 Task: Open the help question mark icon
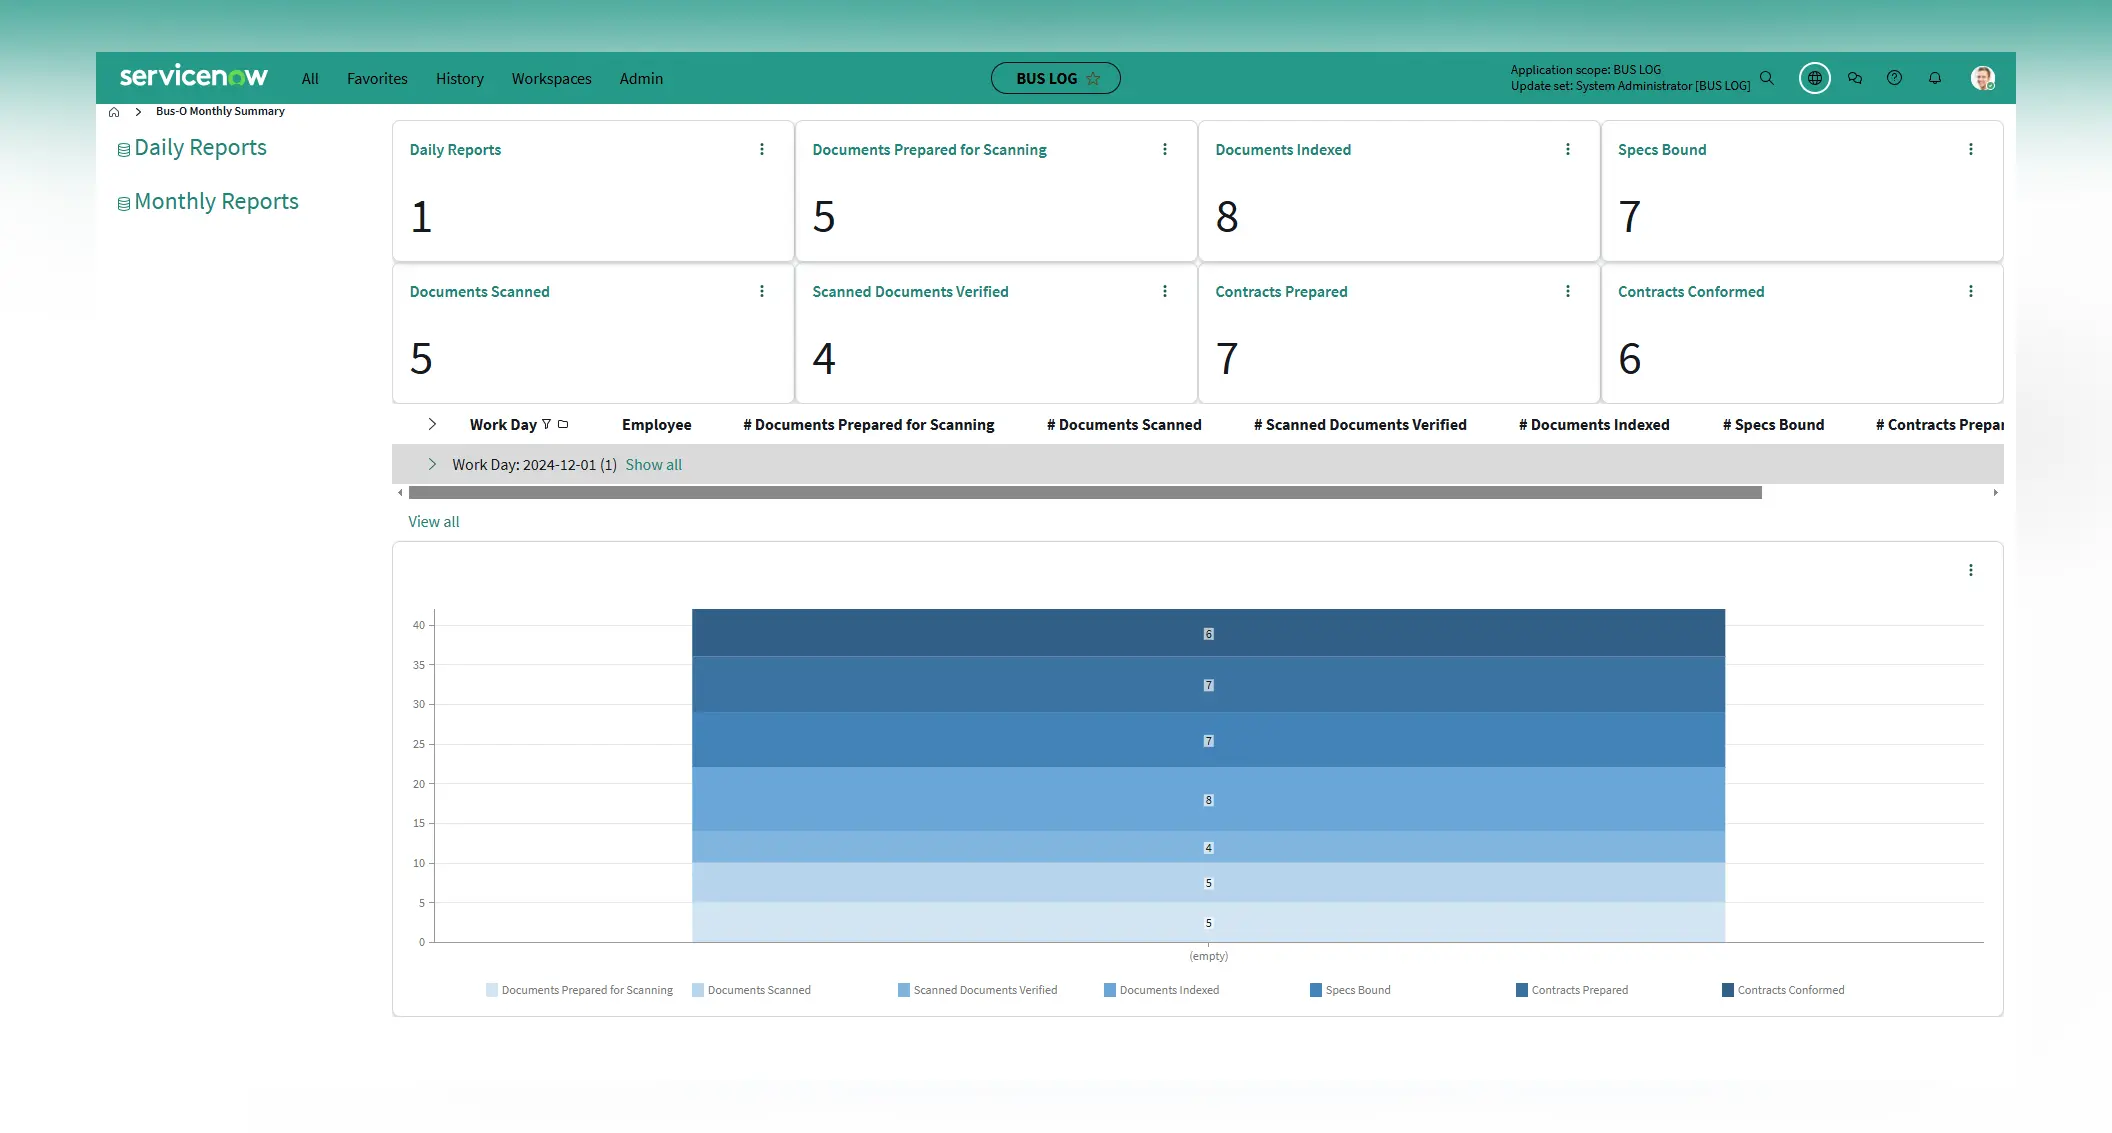[x=1894, y=78]
